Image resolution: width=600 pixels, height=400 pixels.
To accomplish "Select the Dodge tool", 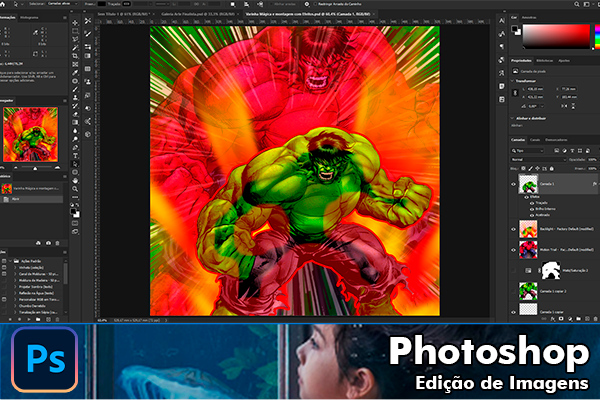I will point(75,139).
